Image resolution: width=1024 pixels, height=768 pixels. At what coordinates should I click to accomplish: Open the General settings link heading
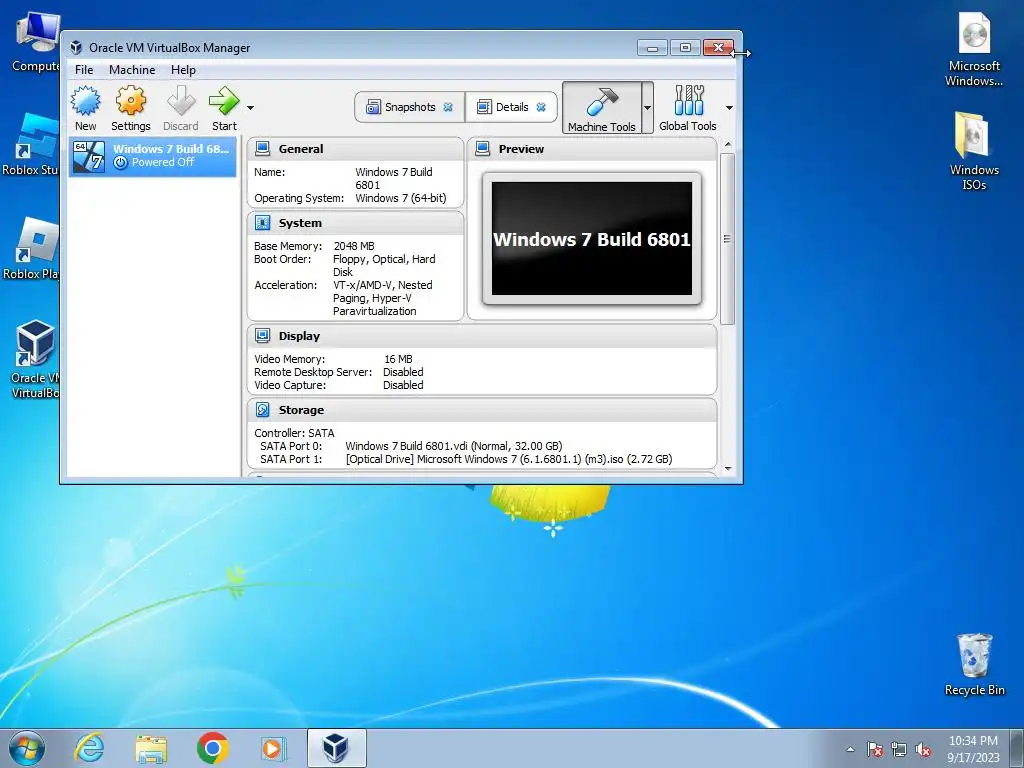point(300,149)
